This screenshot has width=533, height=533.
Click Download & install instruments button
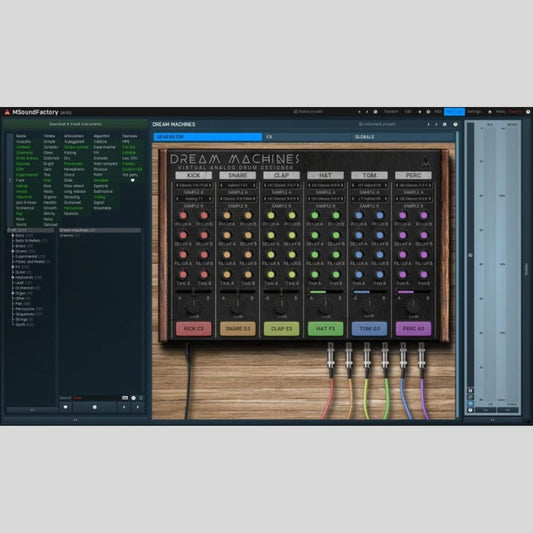(x=75, y=124)
